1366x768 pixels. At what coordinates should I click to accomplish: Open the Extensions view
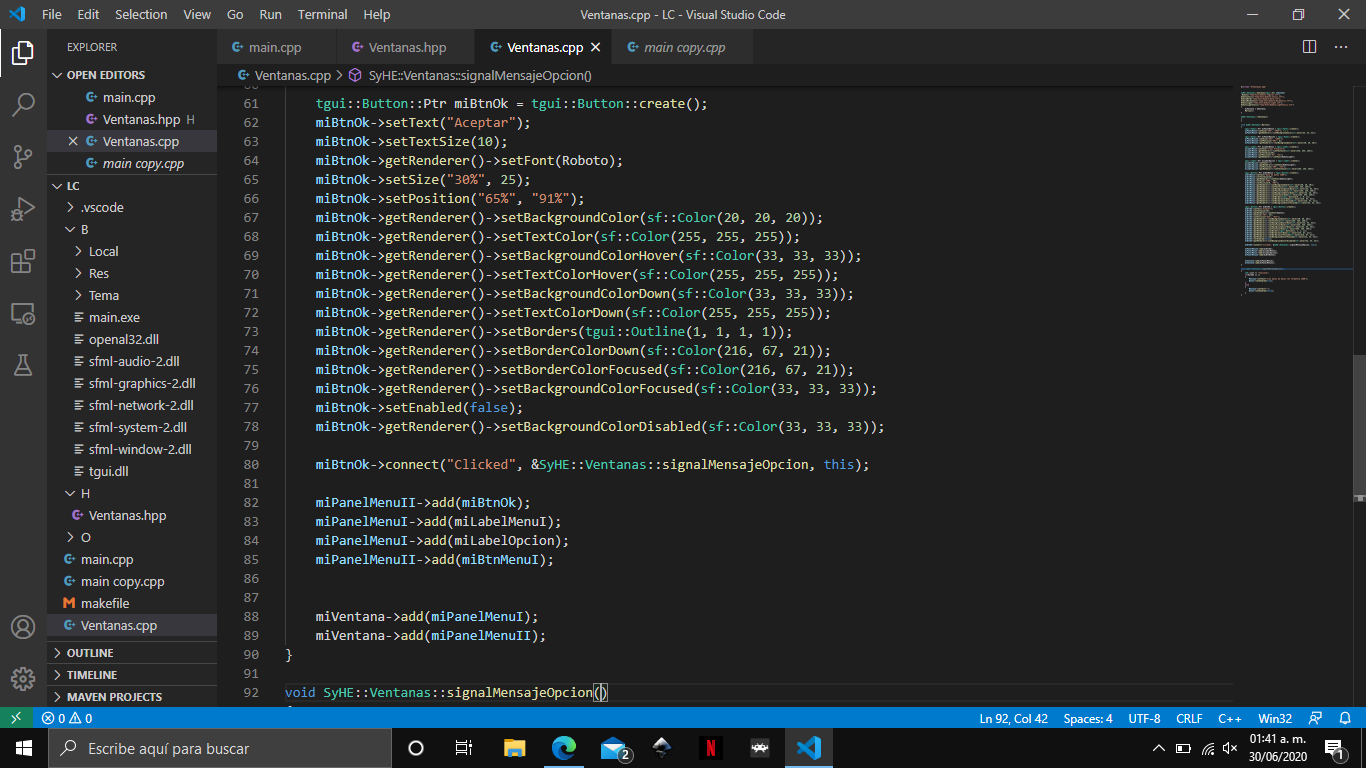point(21,262)
